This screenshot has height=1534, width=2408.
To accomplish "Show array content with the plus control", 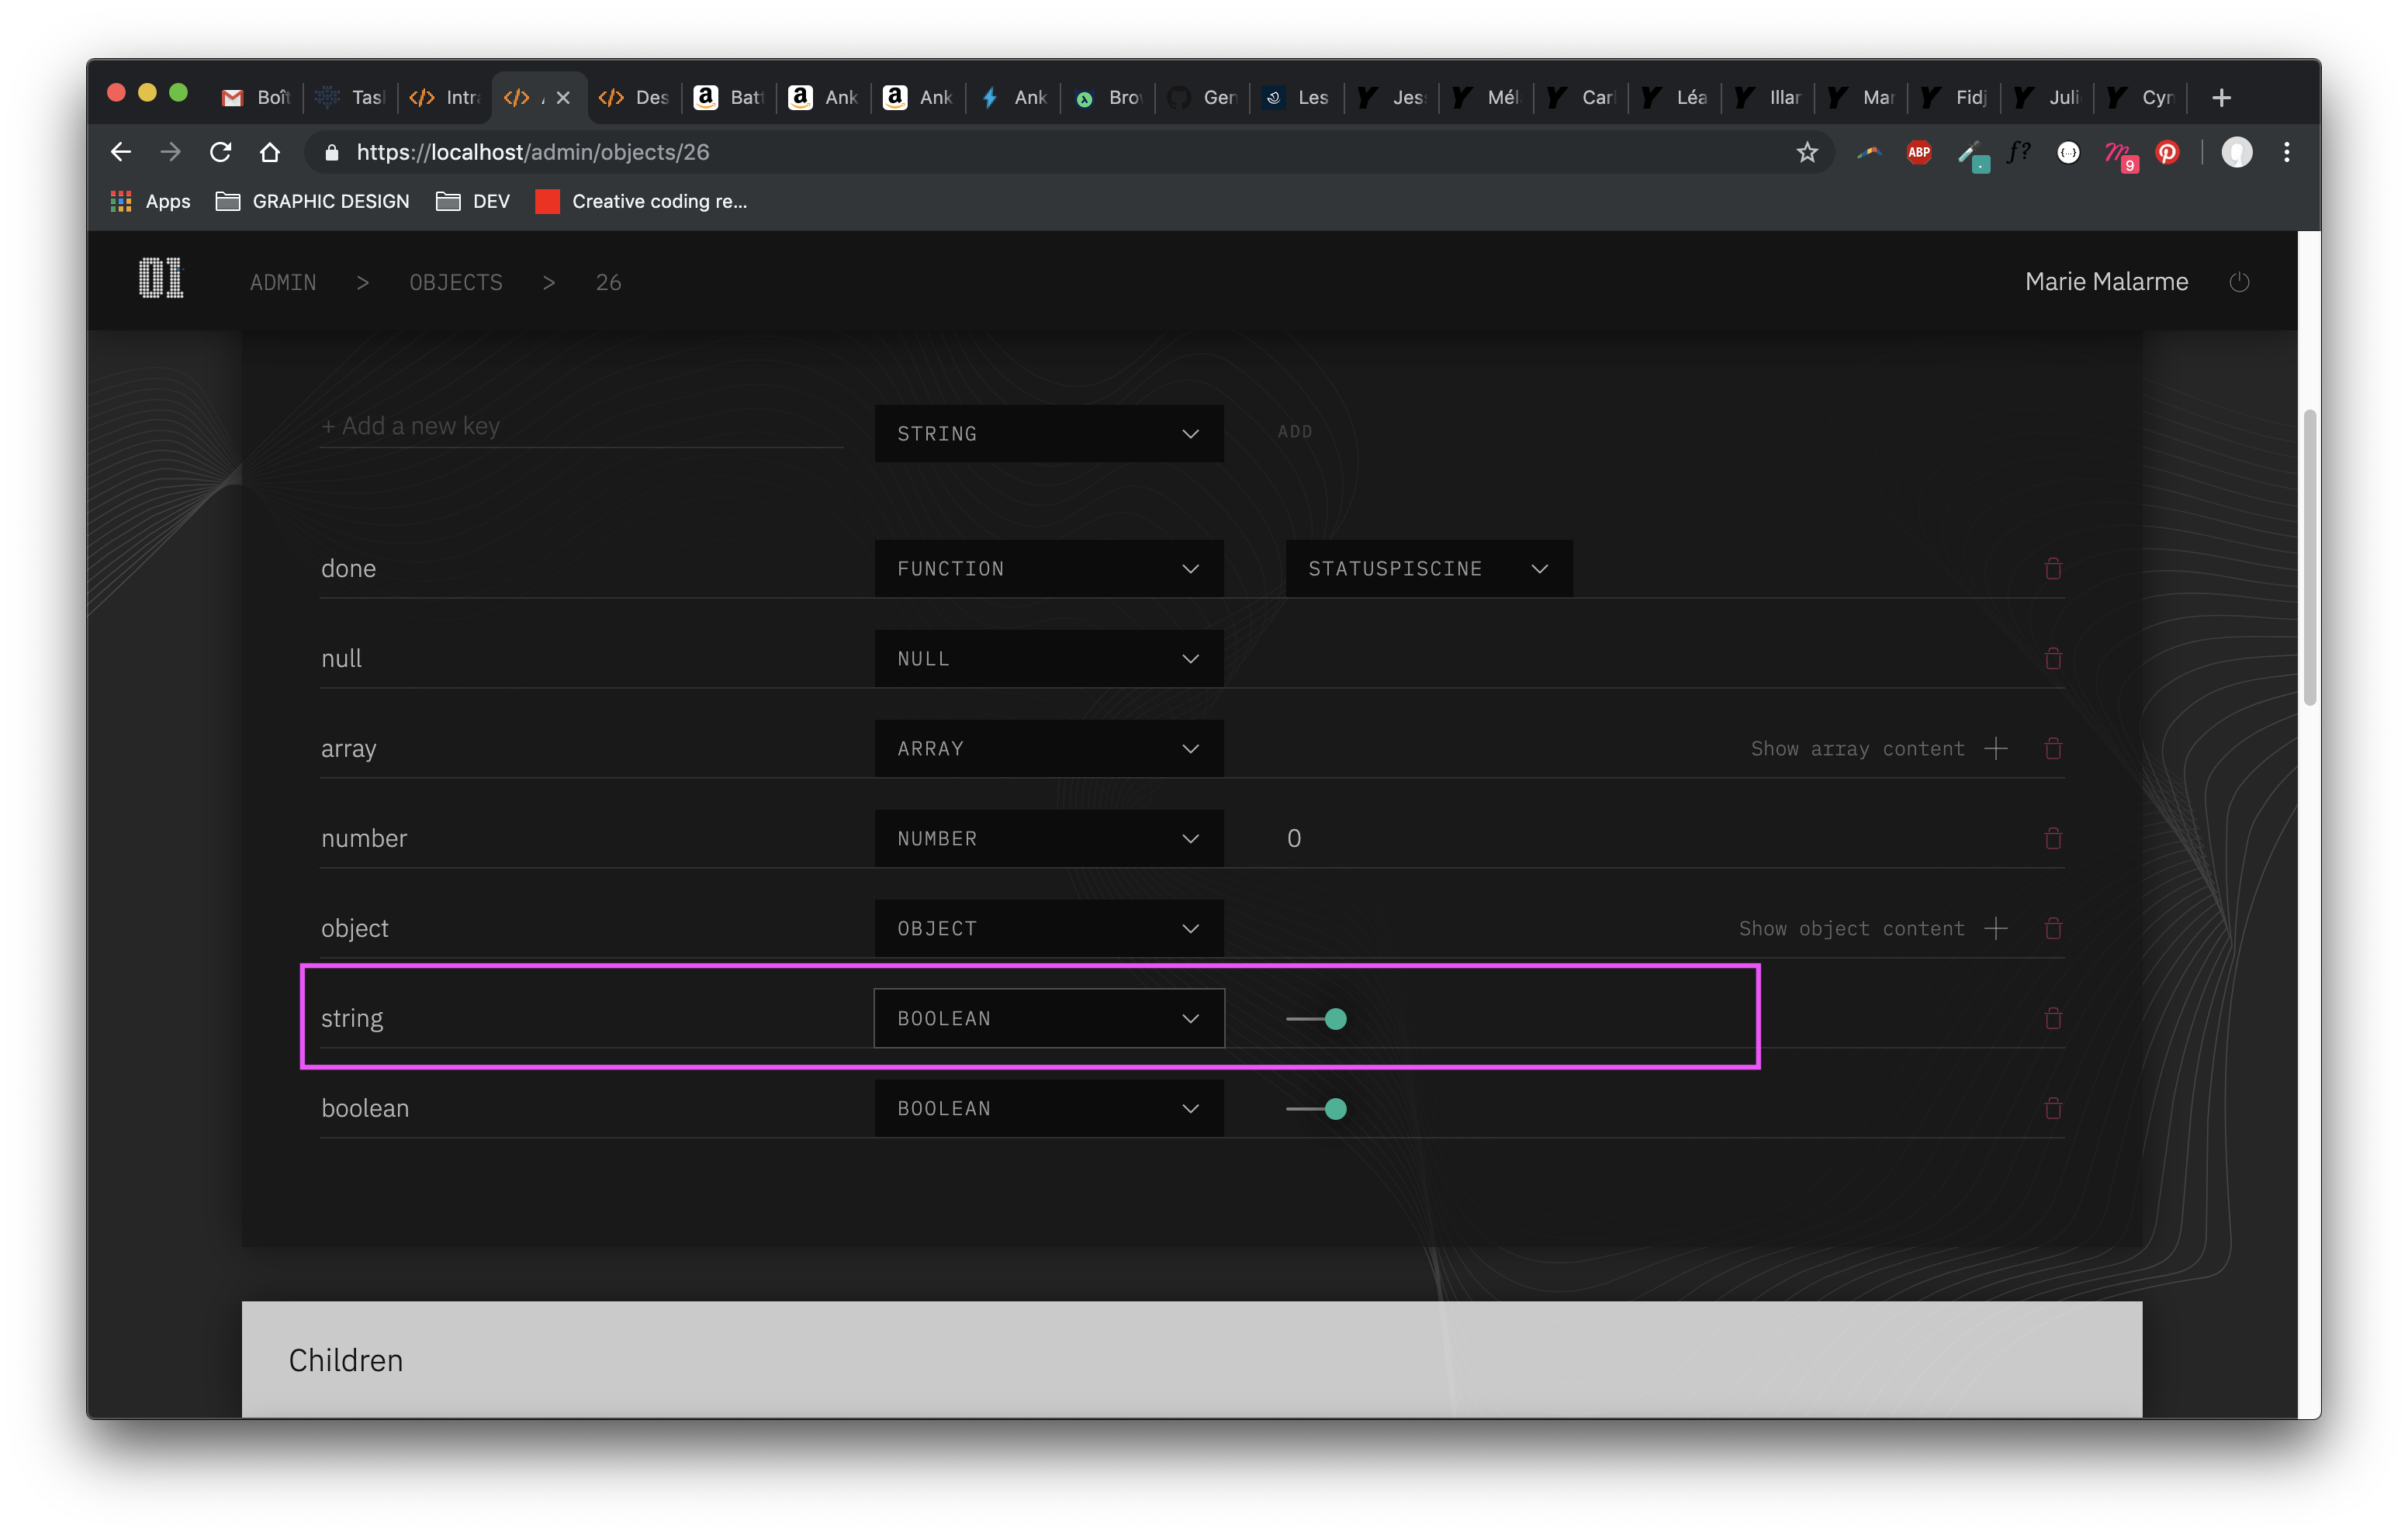I will point(1996,748).
